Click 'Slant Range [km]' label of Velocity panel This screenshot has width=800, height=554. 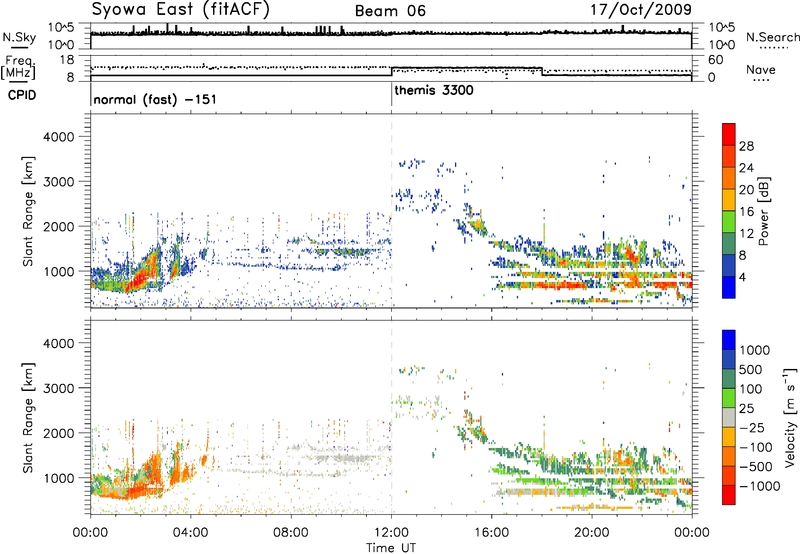point(28,417)
